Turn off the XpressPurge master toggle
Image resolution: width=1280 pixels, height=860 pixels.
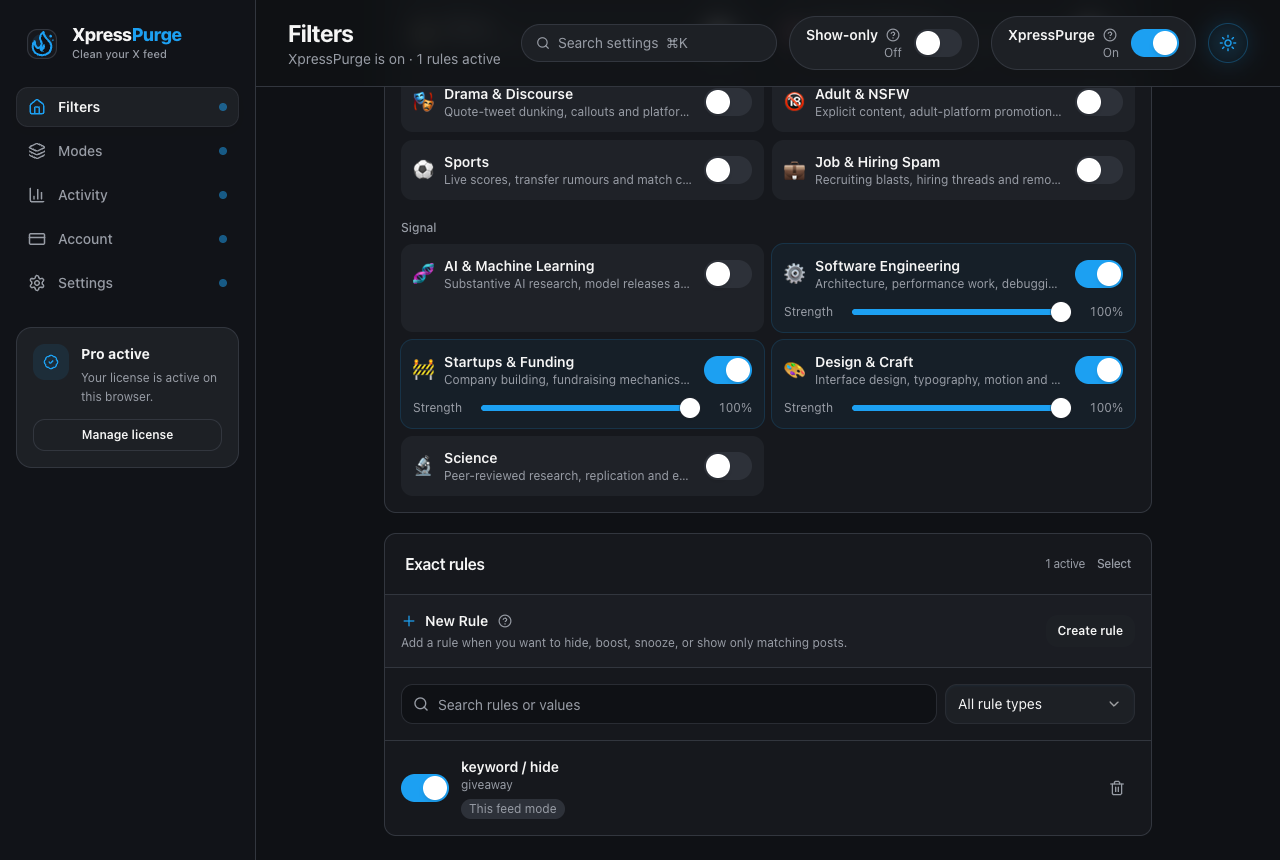pyautogui.click(x=1155, y=43)
